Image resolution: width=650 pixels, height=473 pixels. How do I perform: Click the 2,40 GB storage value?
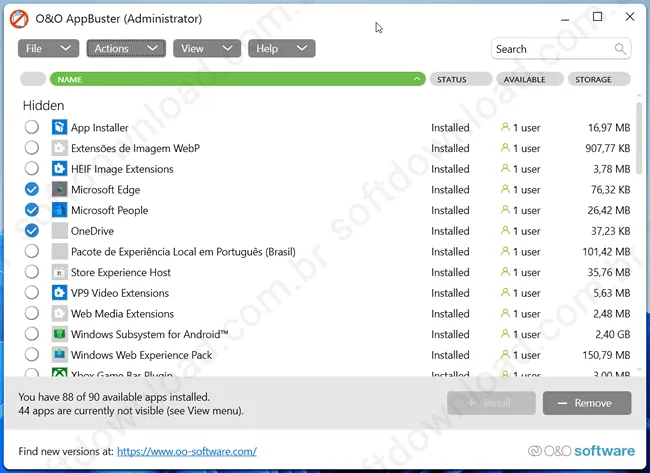tap(613, 334)
